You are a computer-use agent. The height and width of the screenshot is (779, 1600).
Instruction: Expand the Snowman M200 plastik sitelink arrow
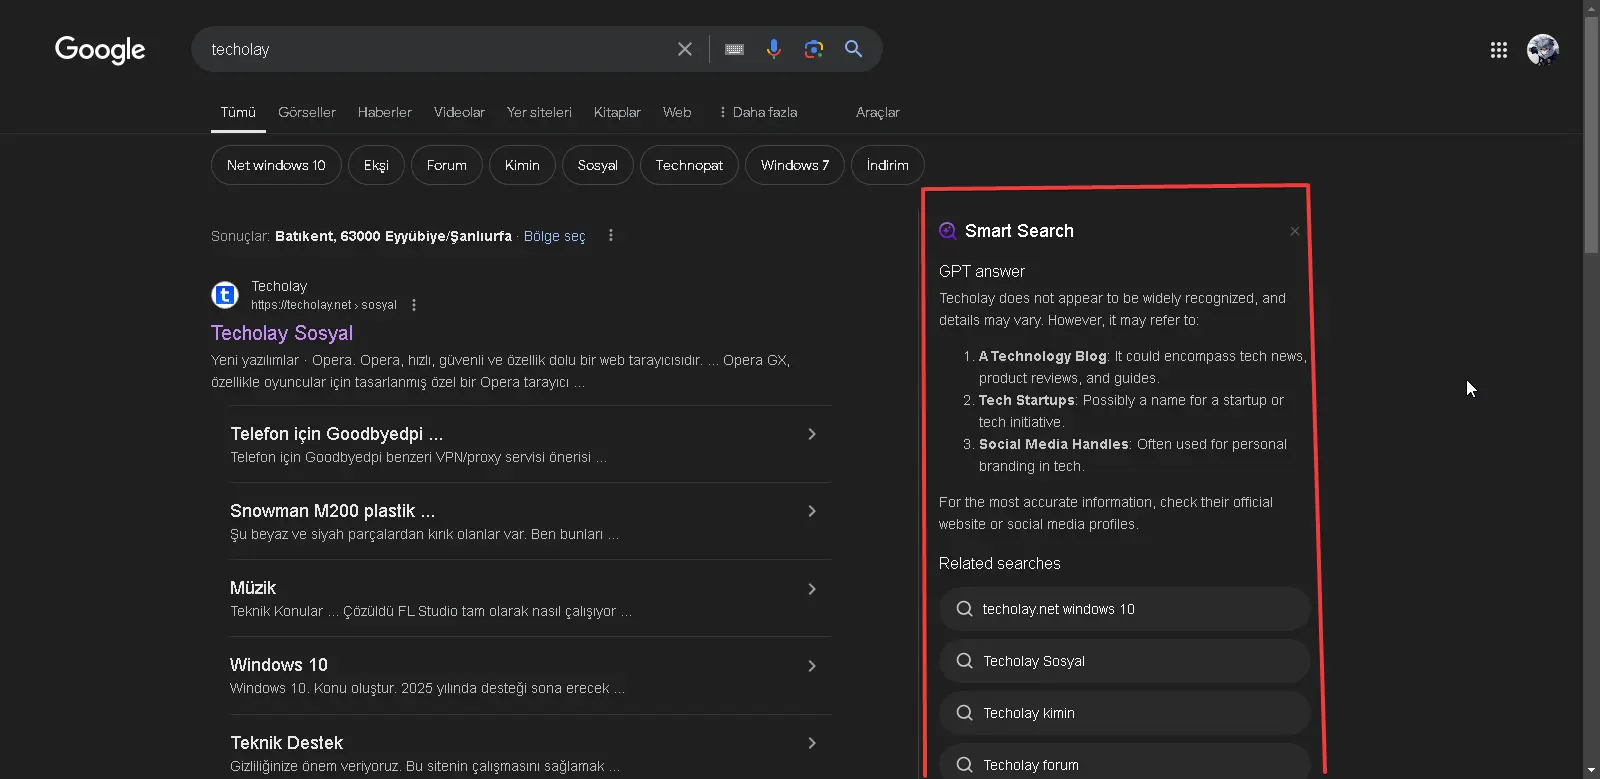(x=812, y=511)
